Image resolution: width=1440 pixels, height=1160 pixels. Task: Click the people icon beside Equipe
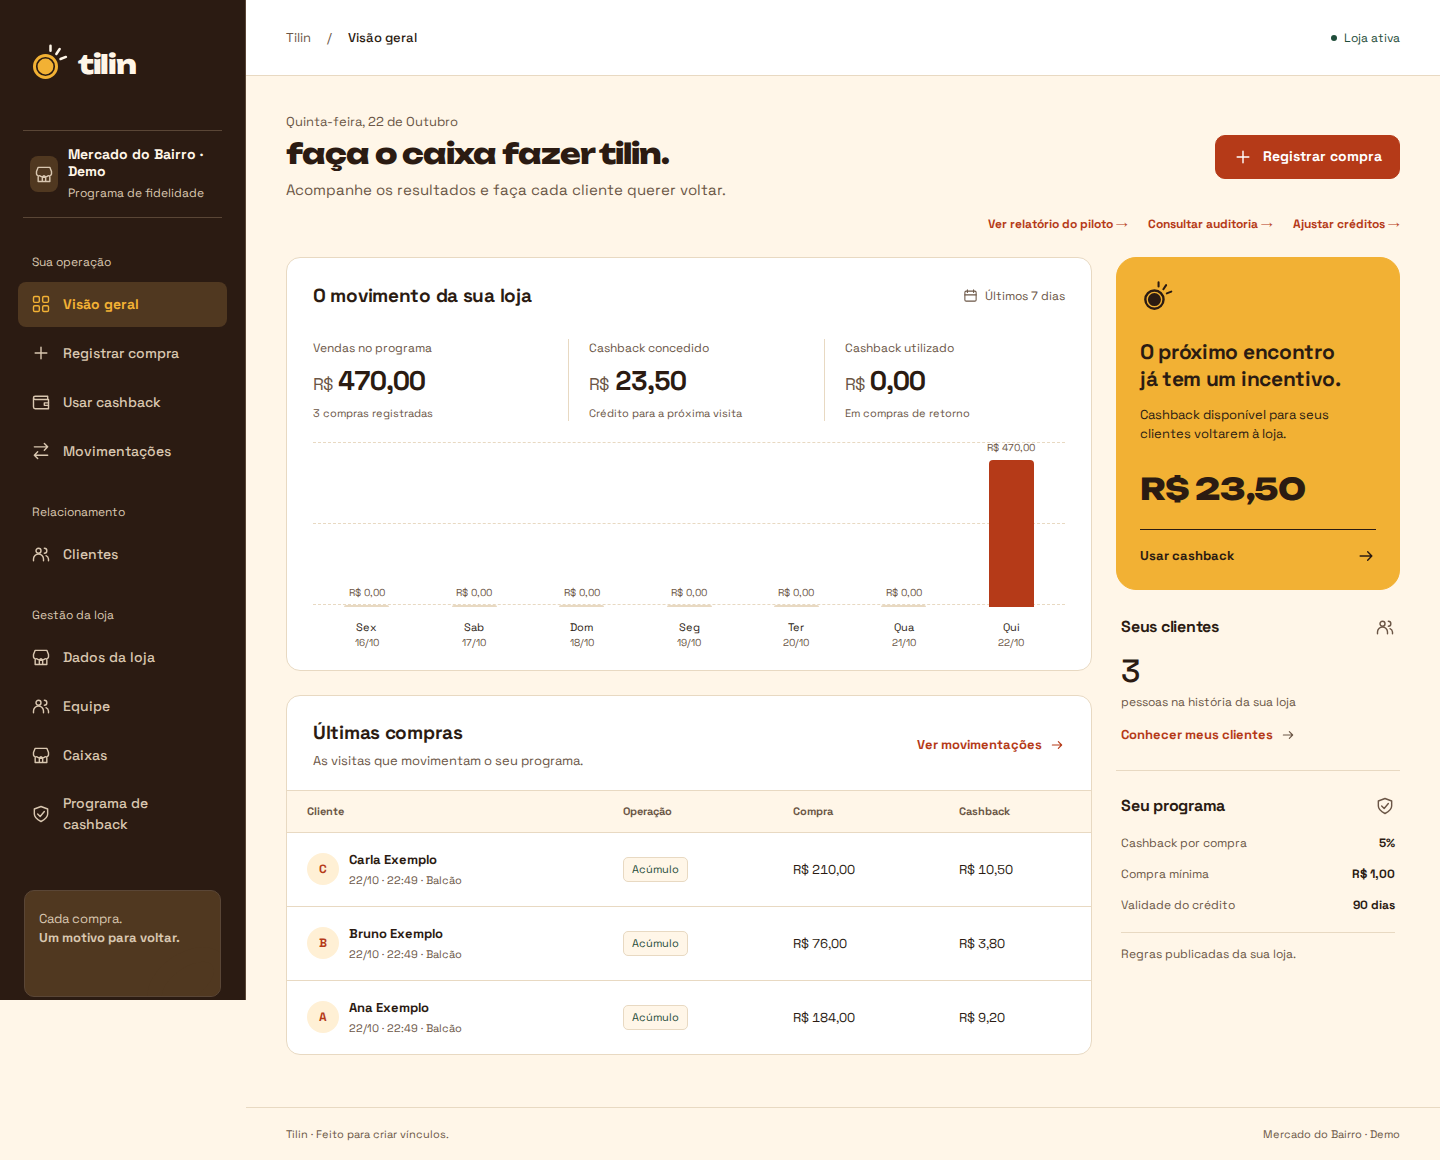pyautogui.click(x=41, y=706)
